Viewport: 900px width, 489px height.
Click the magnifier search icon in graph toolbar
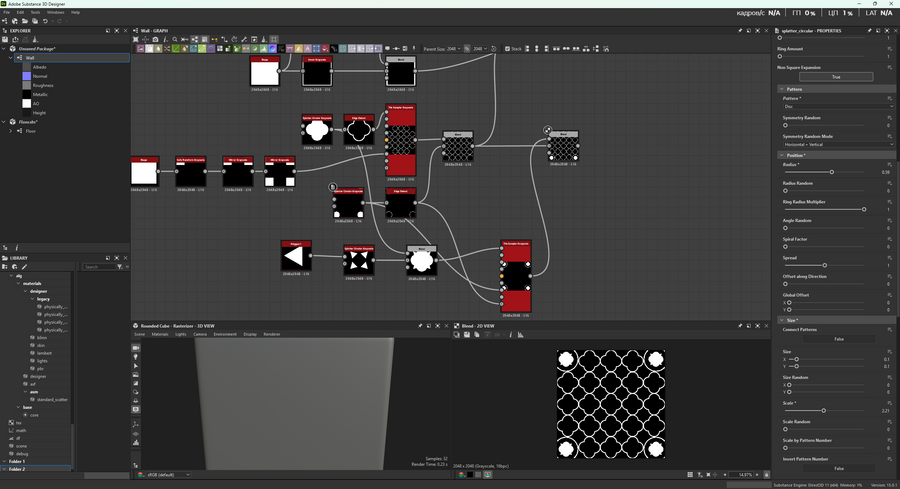point(175,40)
